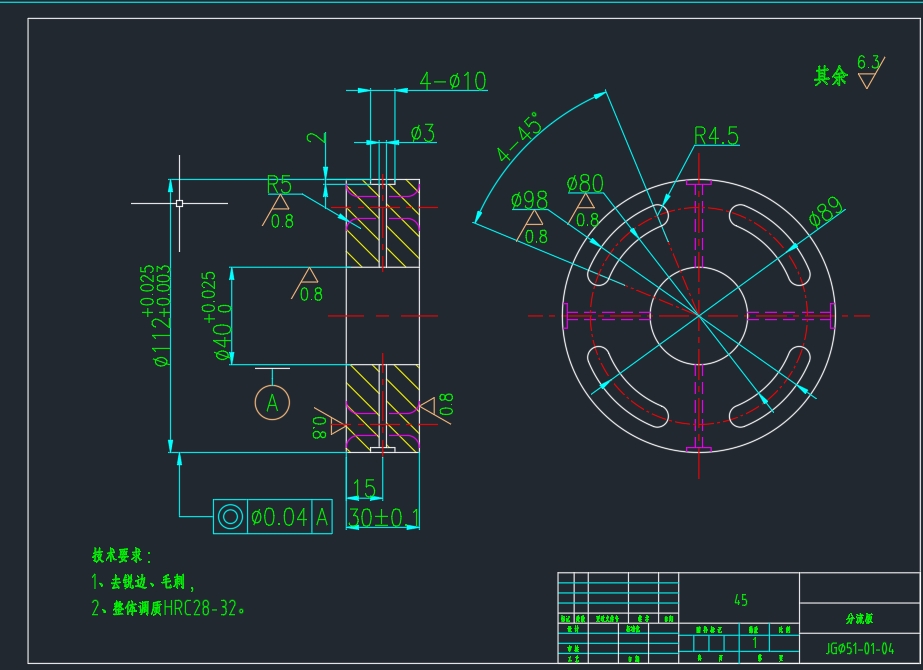Click the datum A circle marker
The height and width of the screenshot is (670, 923).
[x=272, y=403]
